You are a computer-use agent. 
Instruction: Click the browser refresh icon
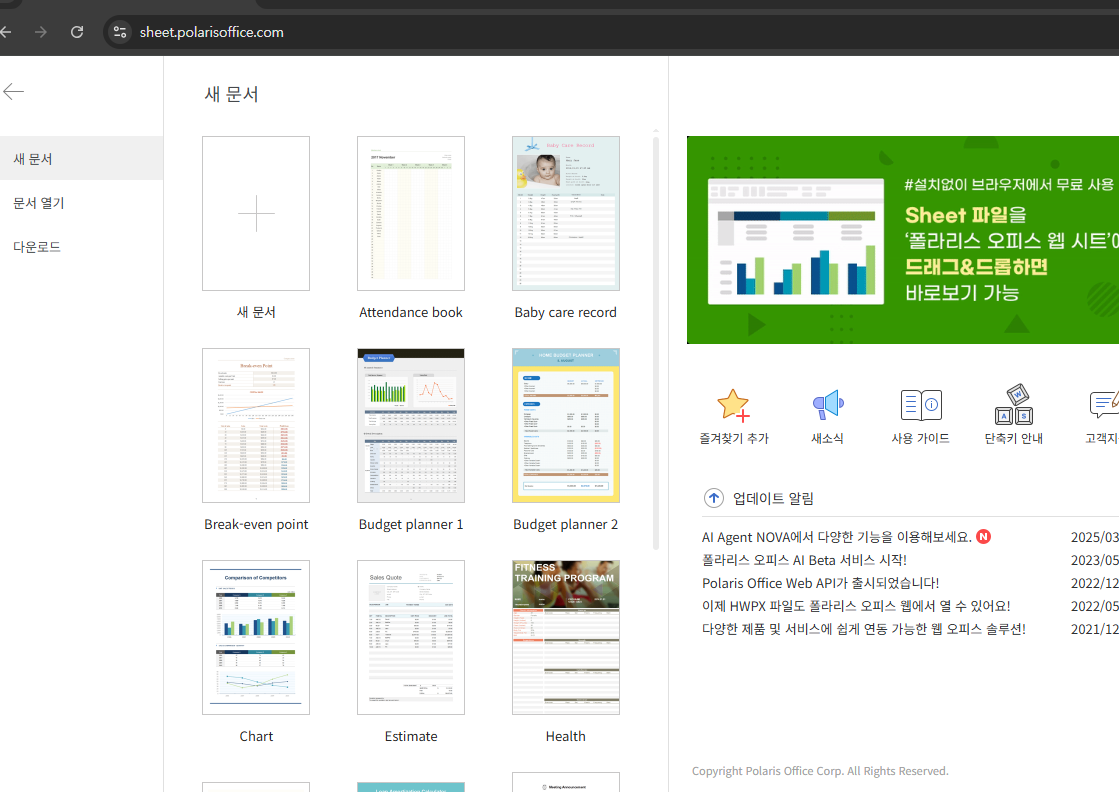(77, 31)
